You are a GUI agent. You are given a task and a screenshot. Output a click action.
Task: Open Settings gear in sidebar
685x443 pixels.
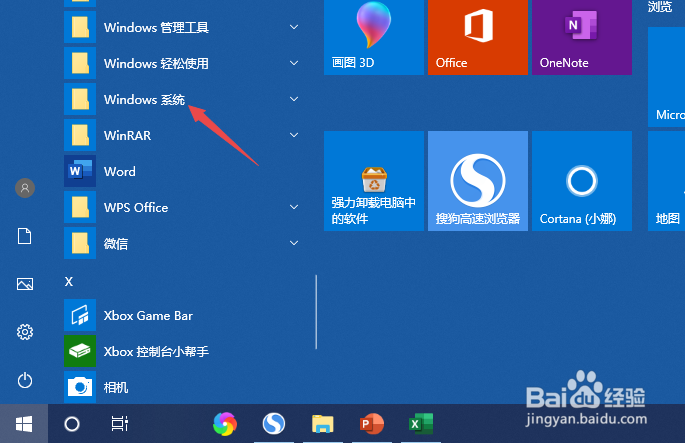click(x=24, y=332)
